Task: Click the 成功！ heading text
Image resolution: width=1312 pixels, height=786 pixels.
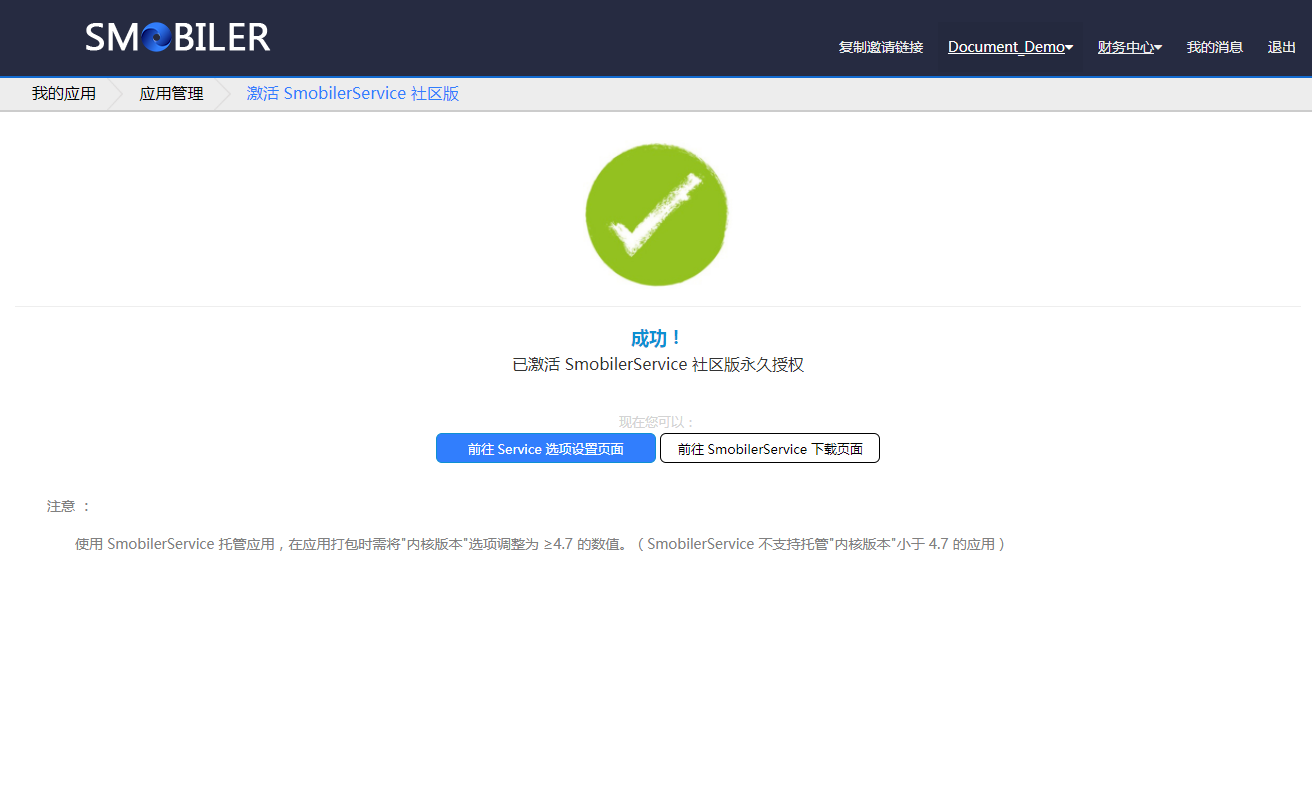Action: 657,338
